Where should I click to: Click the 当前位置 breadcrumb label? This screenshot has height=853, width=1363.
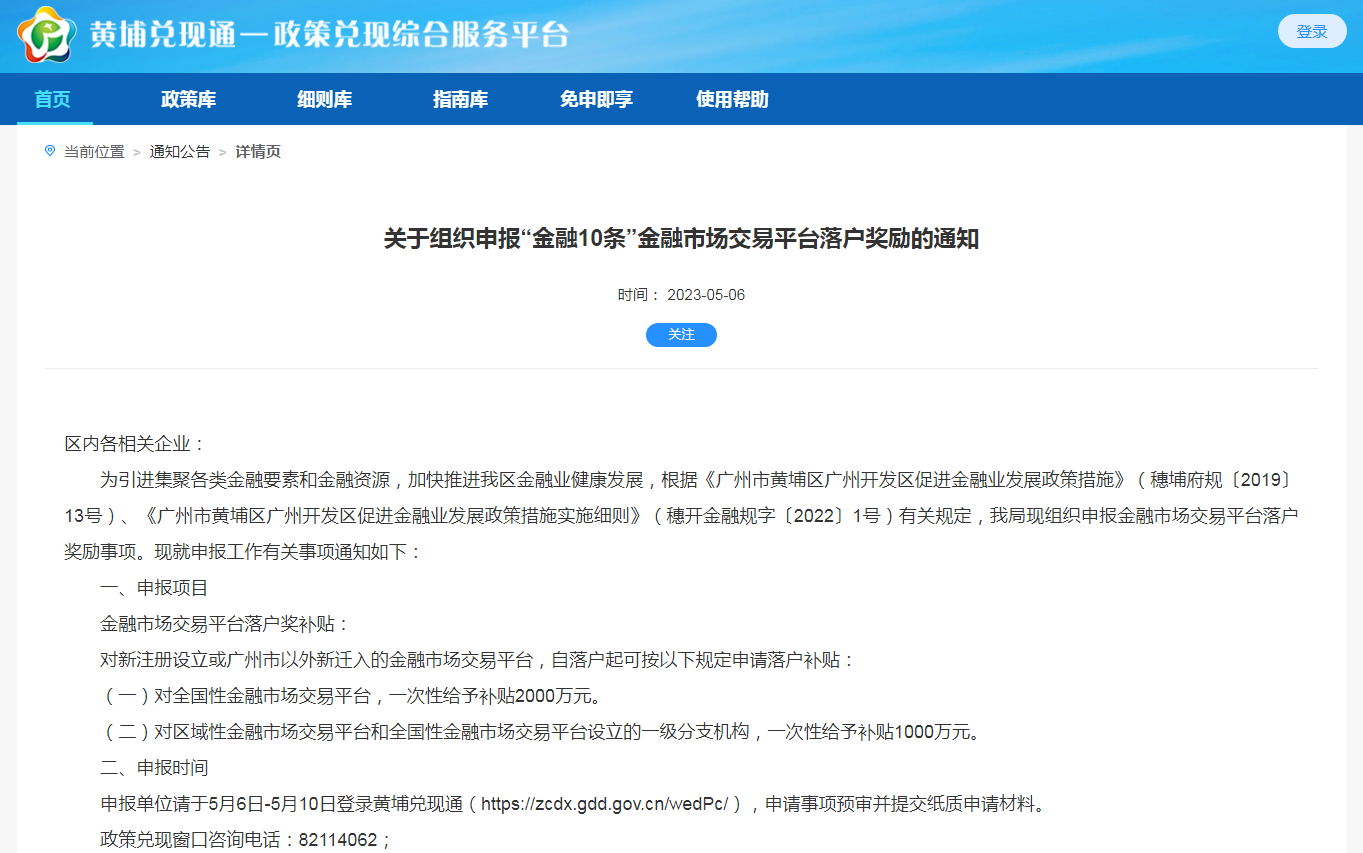tap(94, 152)
